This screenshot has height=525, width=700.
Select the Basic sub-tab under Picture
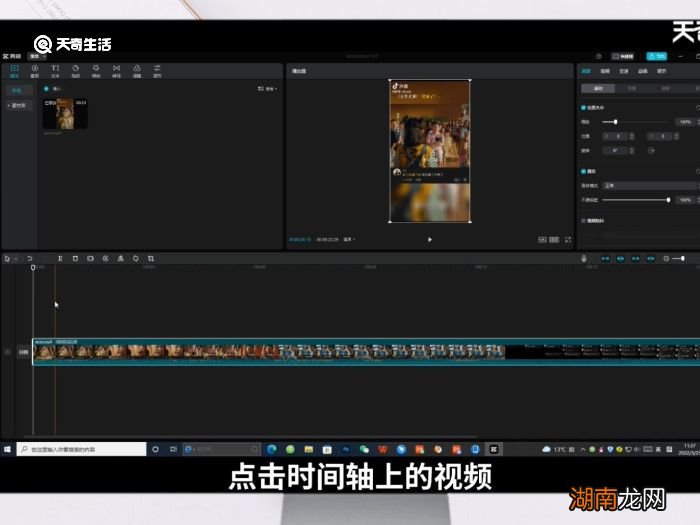point(598,88)
